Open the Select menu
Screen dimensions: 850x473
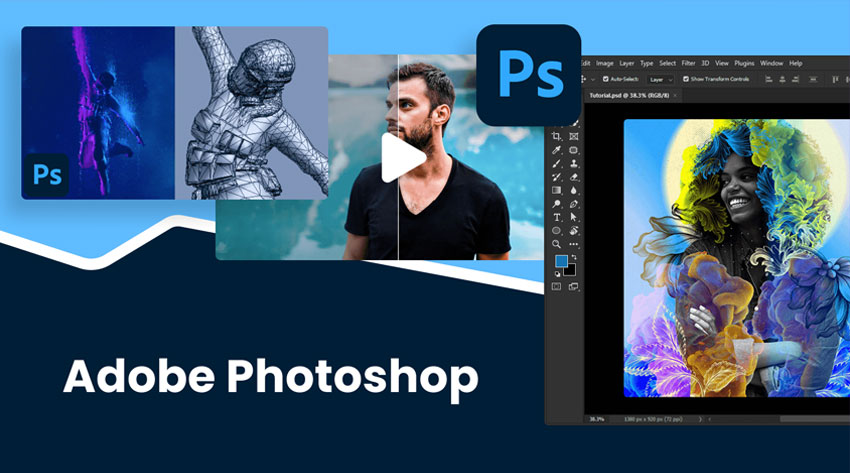[x=667, y=63]
